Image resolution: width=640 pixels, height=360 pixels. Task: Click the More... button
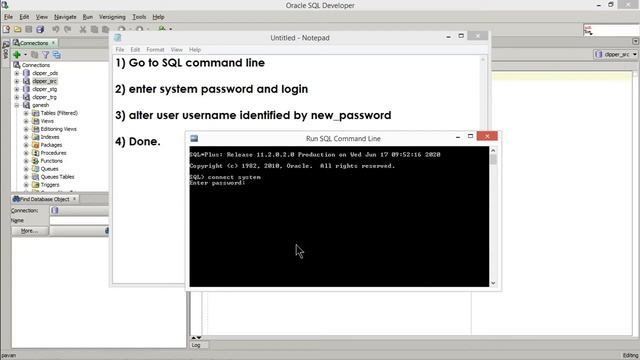[x=29, y=231]
